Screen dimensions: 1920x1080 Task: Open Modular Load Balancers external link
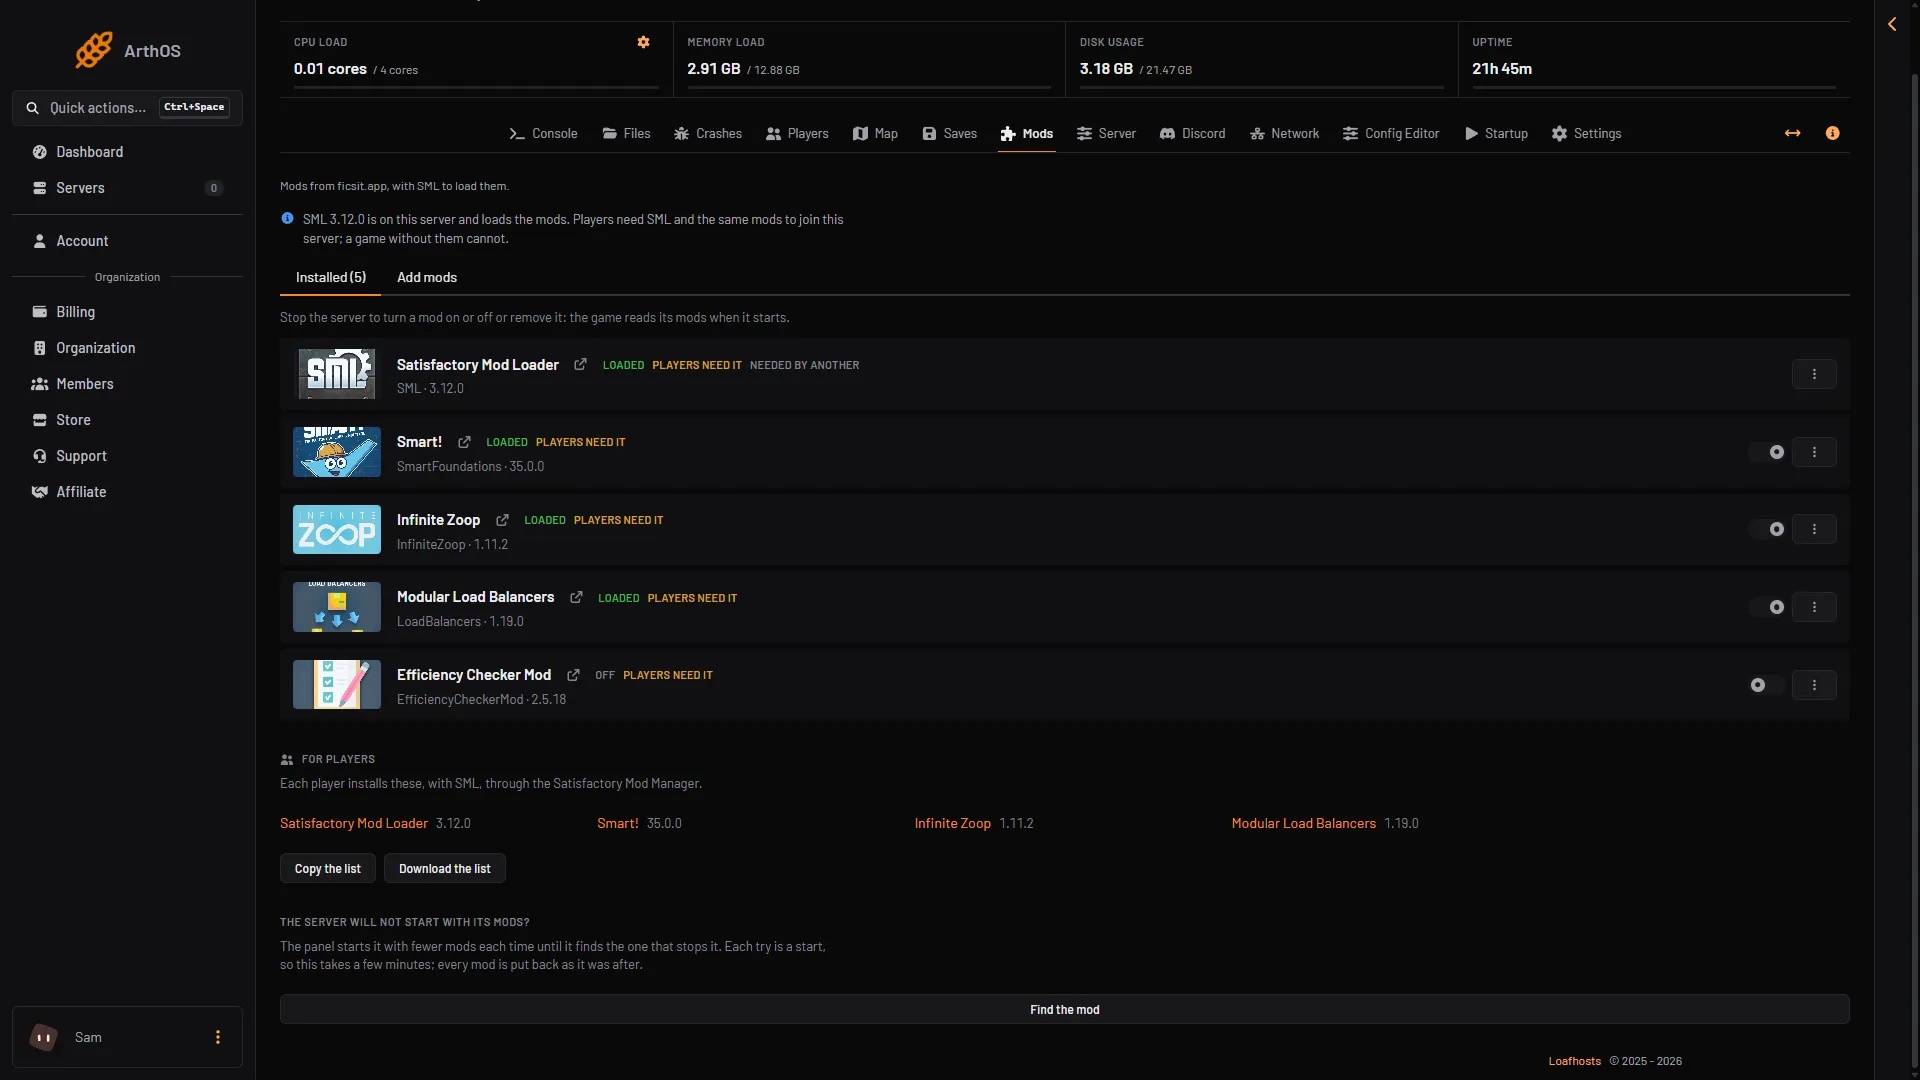pos(576,597)
